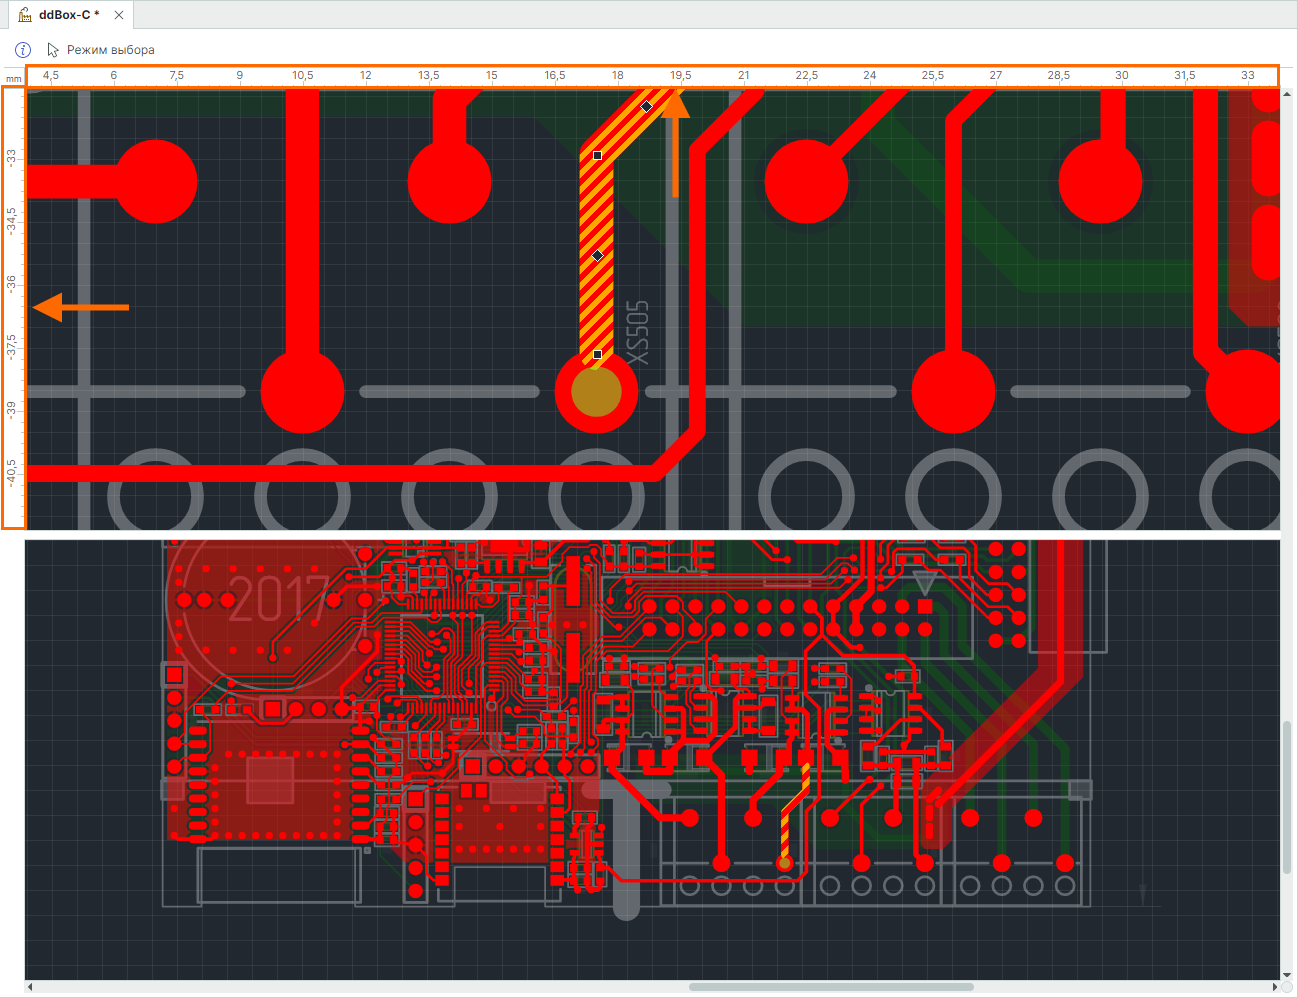Click the blue info icon
1298x998 pixels.
[23, 49]
